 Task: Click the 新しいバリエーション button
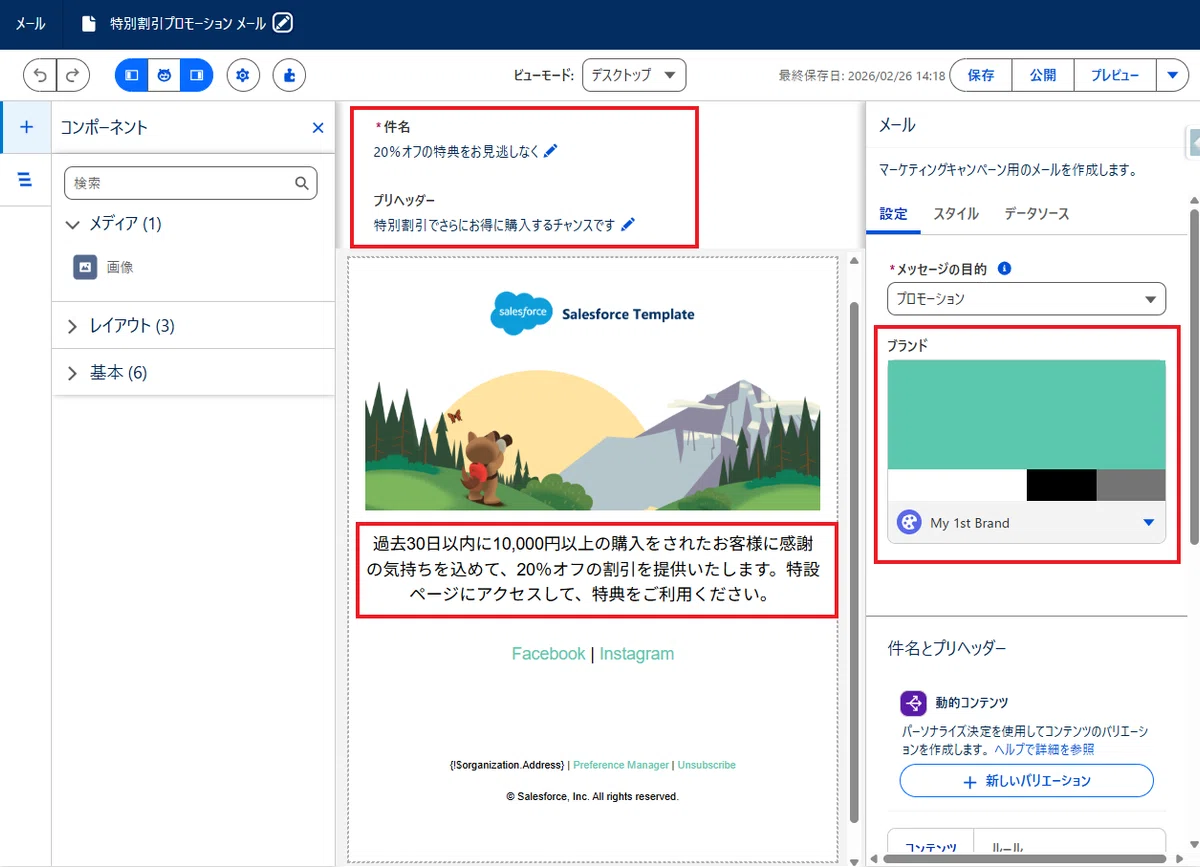tap(1026, 781)
